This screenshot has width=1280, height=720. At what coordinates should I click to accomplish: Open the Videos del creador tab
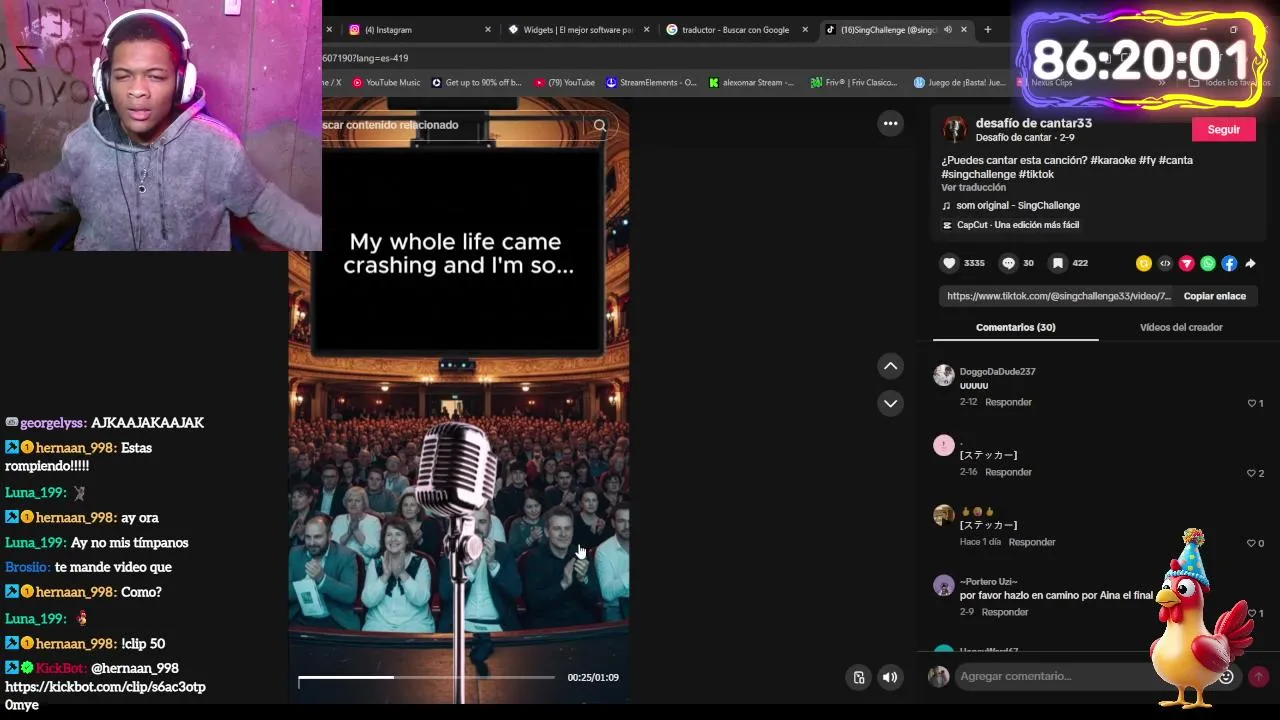coord(1181,327)
